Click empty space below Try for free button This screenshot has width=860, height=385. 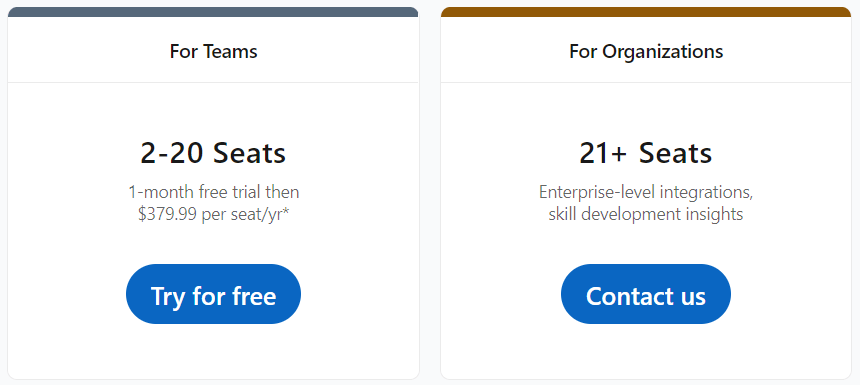[213, 351]
